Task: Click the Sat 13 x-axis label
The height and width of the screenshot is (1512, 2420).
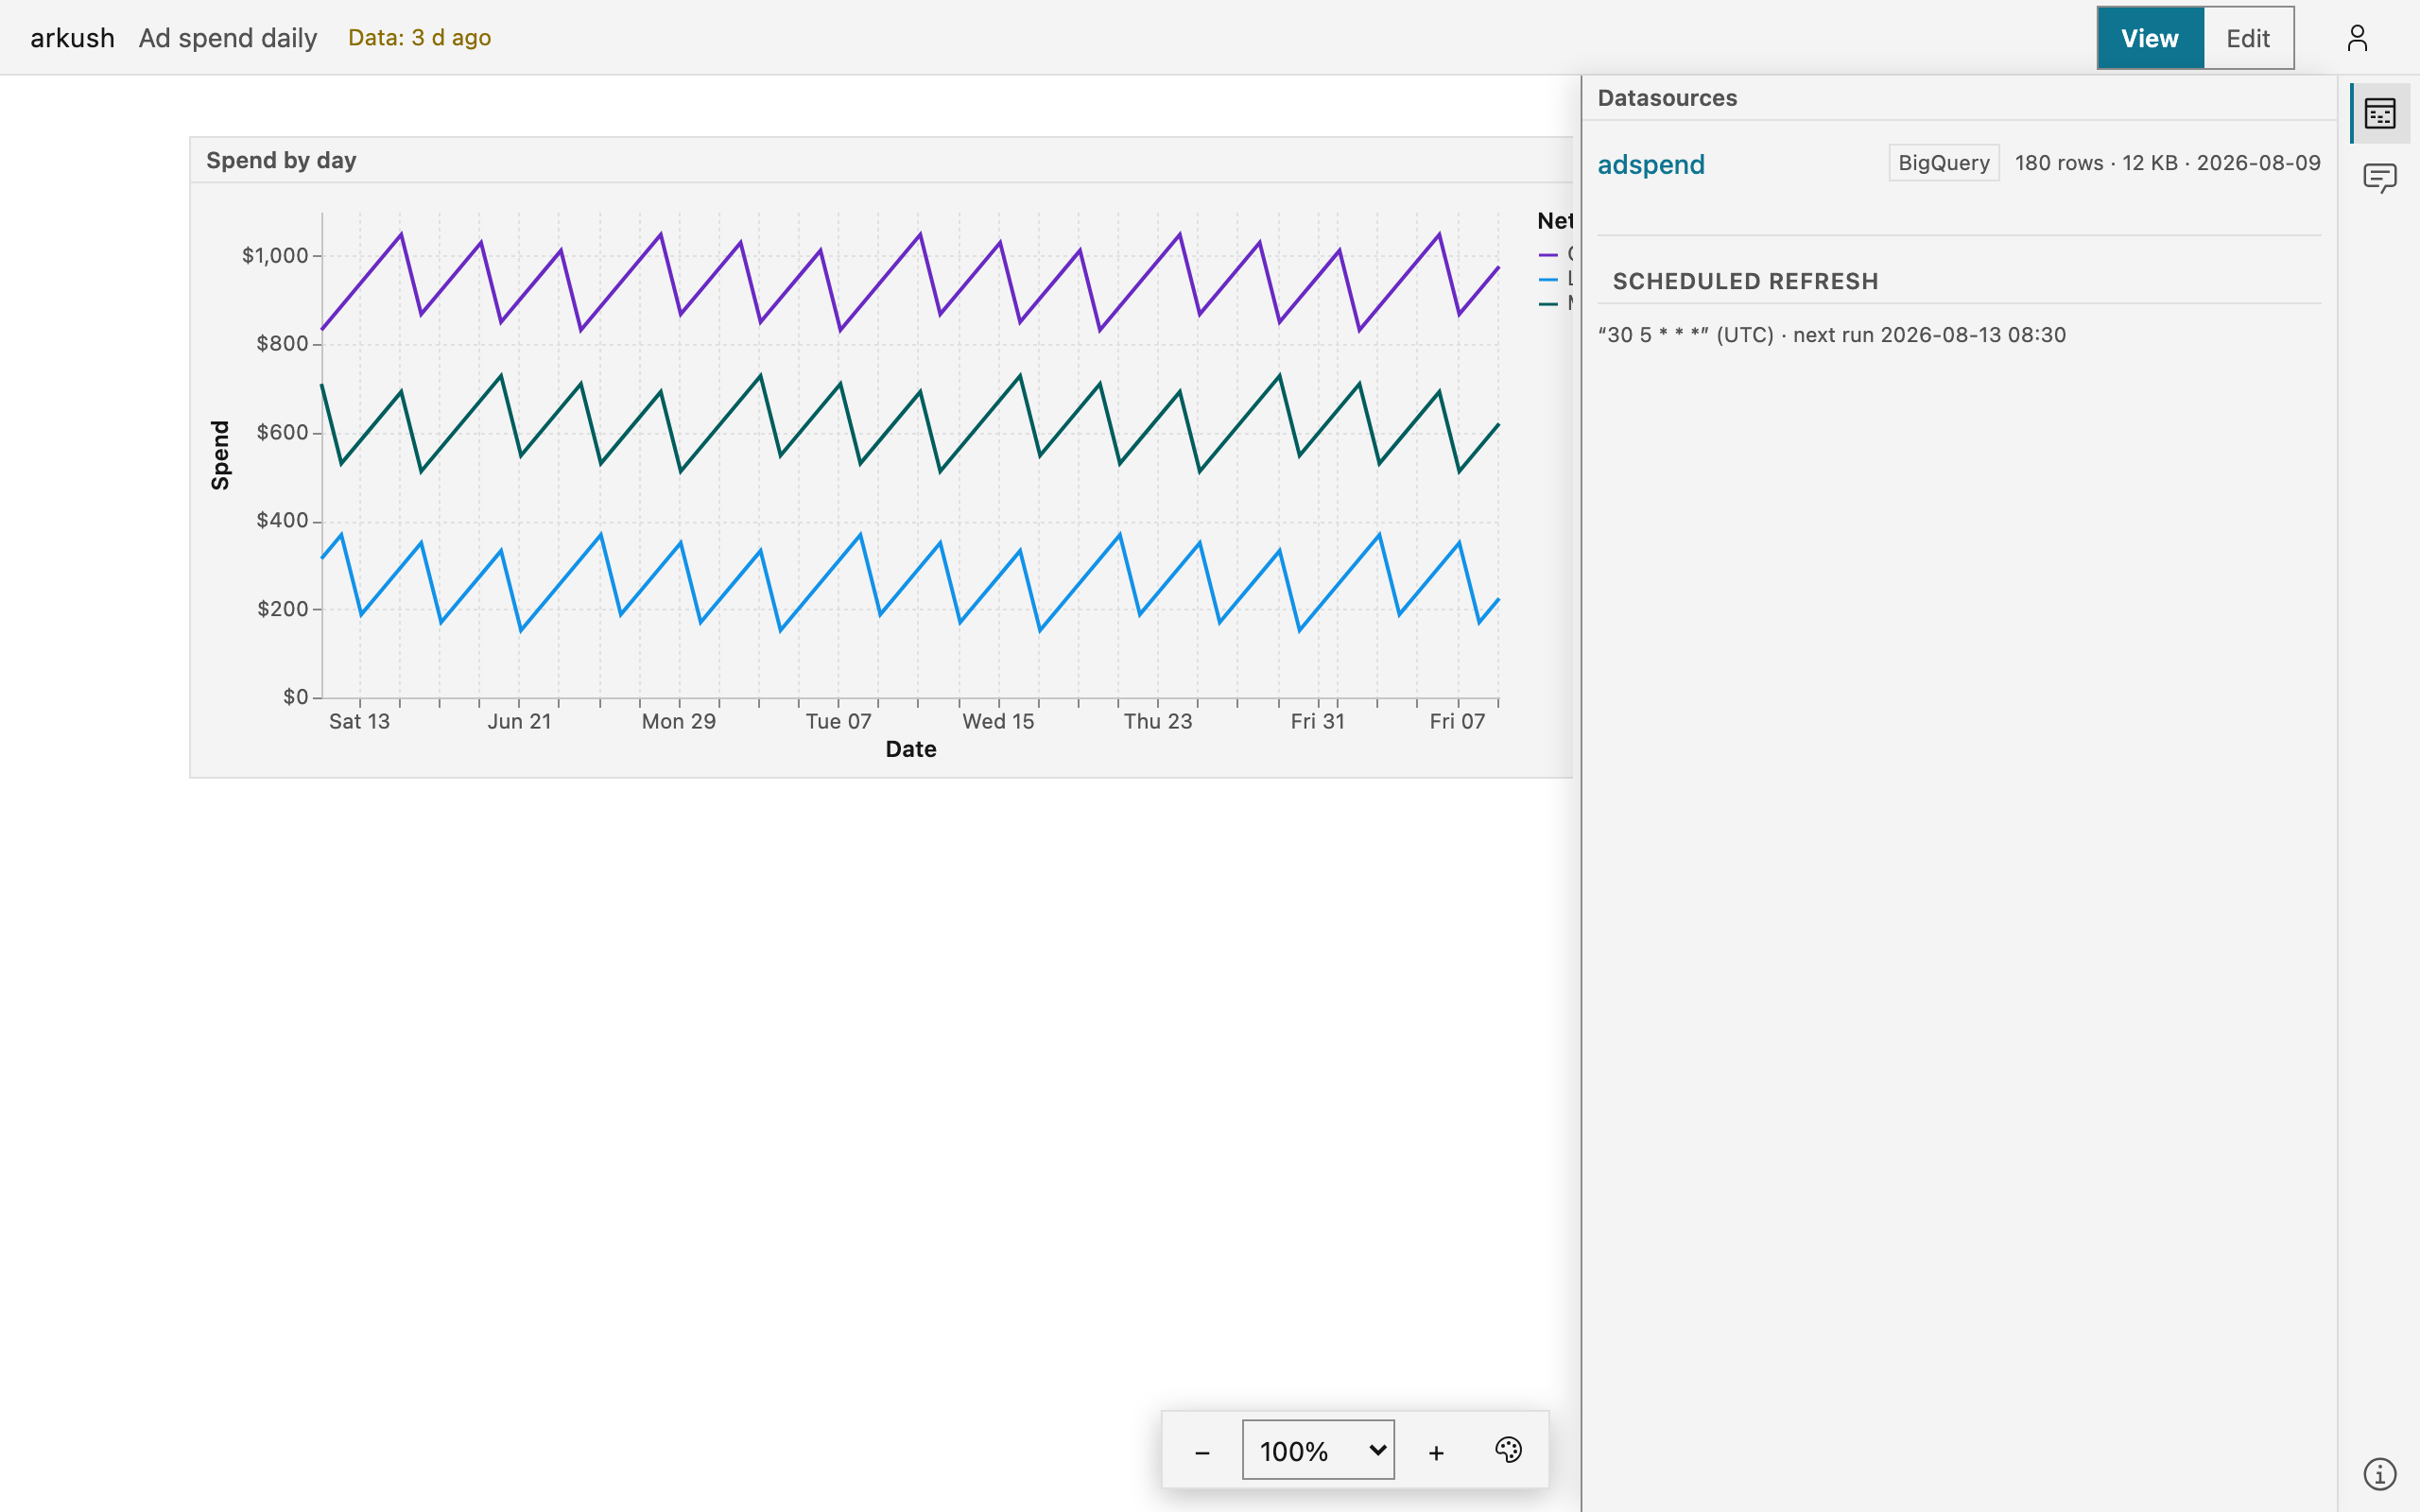Action: click(359, 721)
